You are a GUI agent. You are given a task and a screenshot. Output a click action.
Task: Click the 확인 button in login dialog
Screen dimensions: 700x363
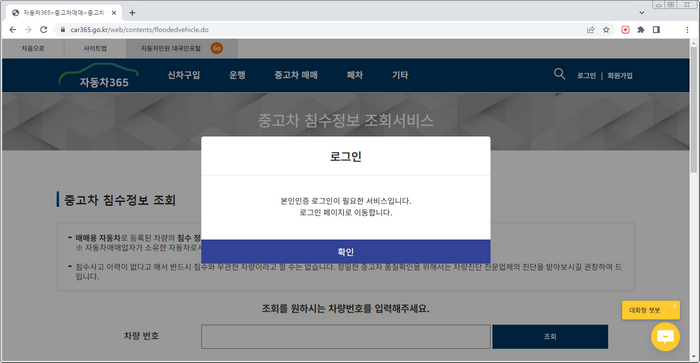tap(346, 251)
